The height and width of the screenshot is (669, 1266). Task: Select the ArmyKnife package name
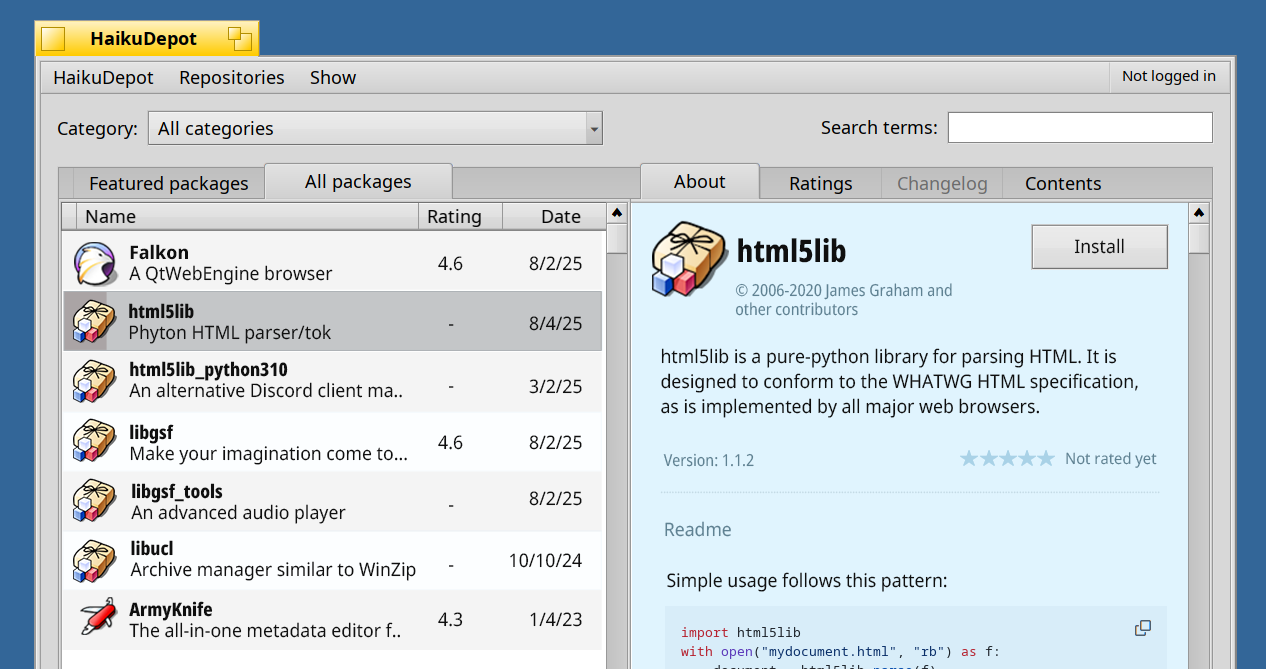click(171, 610)
